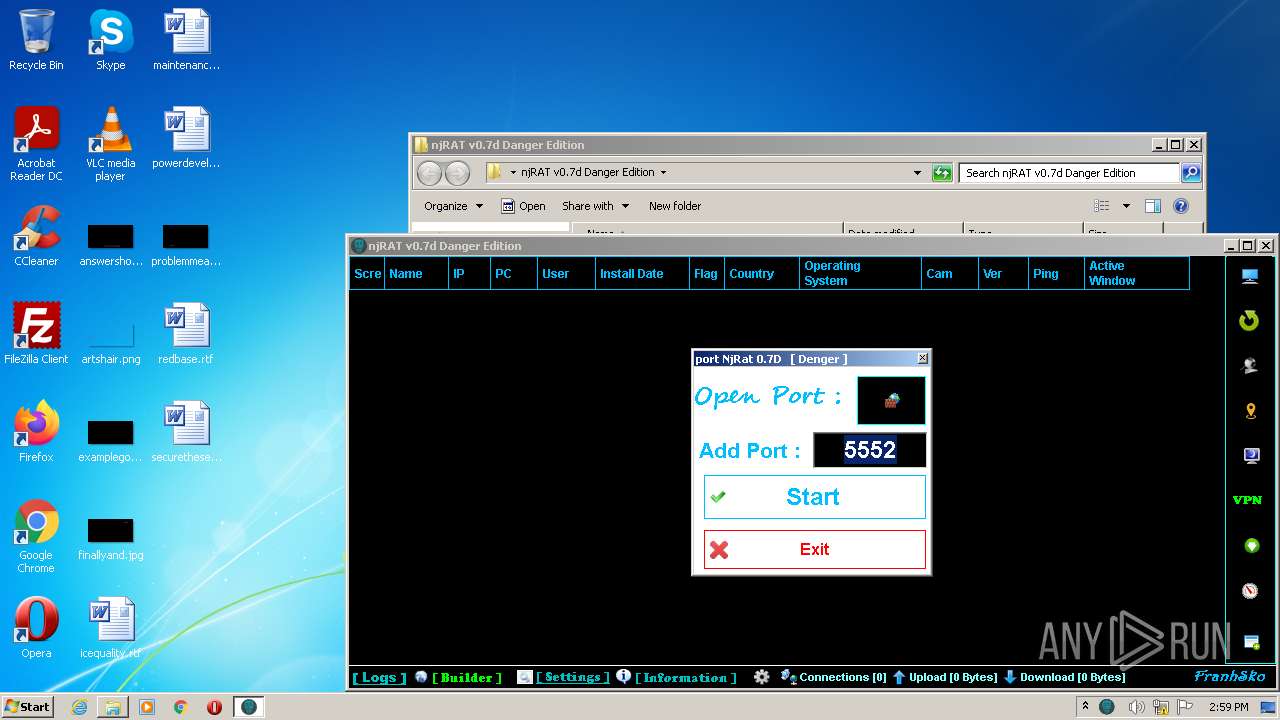Expand the Explorer address bar history dropdown

[x=917, y=173]
